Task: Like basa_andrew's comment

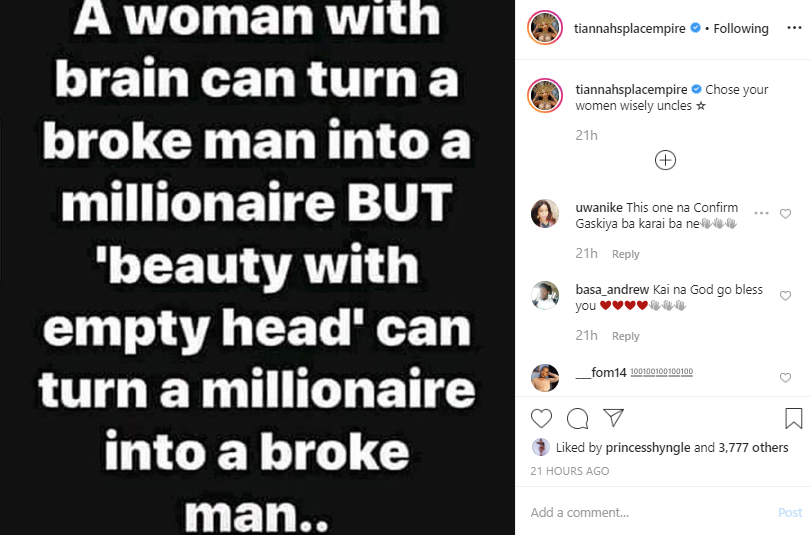Action: [x=785, y=297]
